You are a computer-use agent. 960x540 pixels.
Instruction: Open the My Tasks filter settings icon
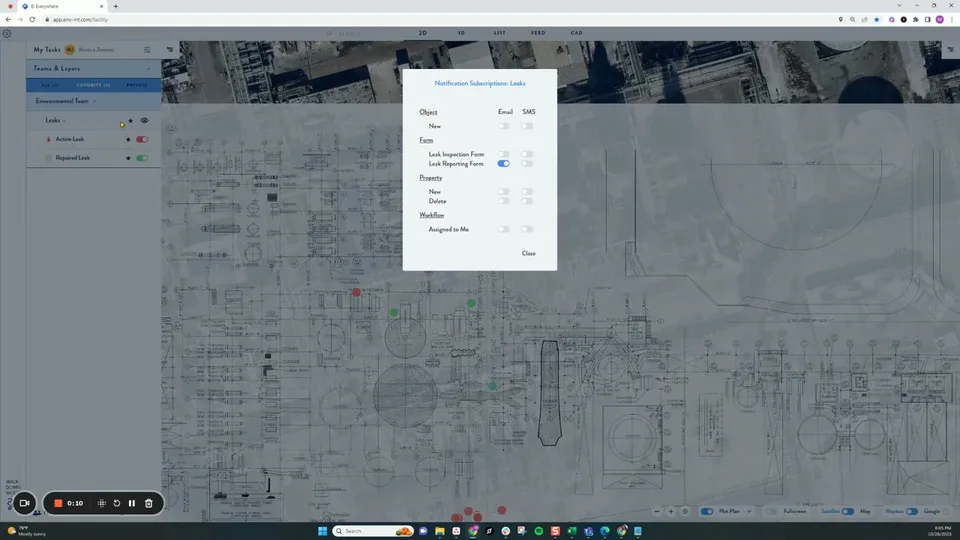[147, 50]
